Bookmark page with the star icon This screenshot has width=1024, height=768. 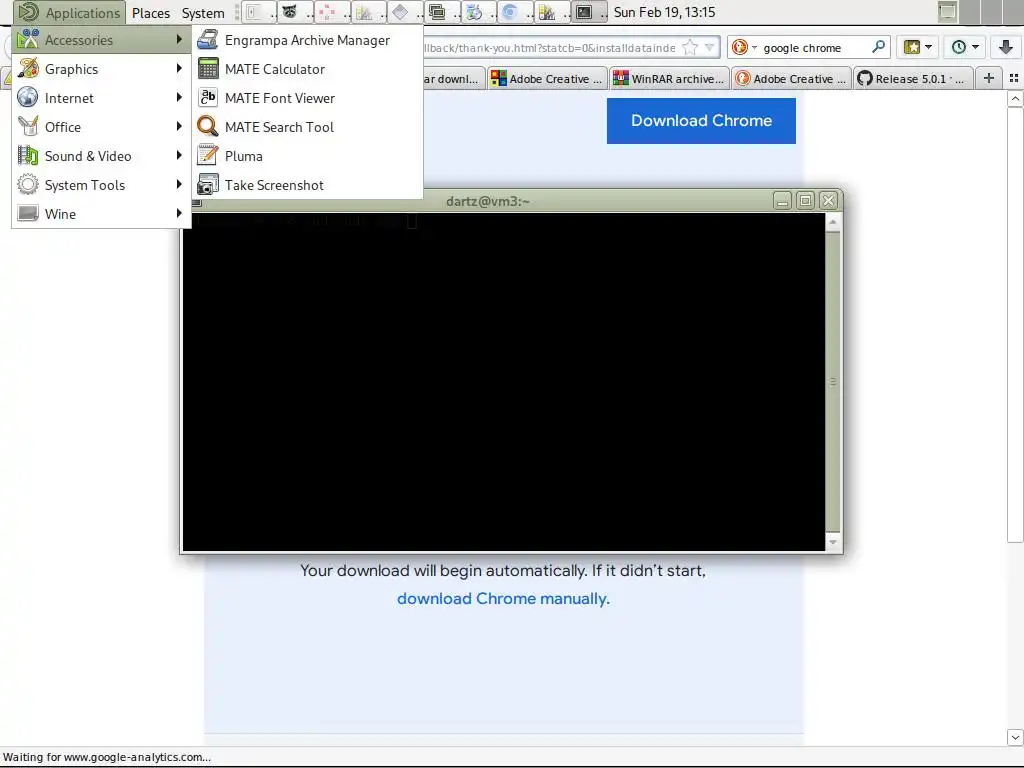690,48
